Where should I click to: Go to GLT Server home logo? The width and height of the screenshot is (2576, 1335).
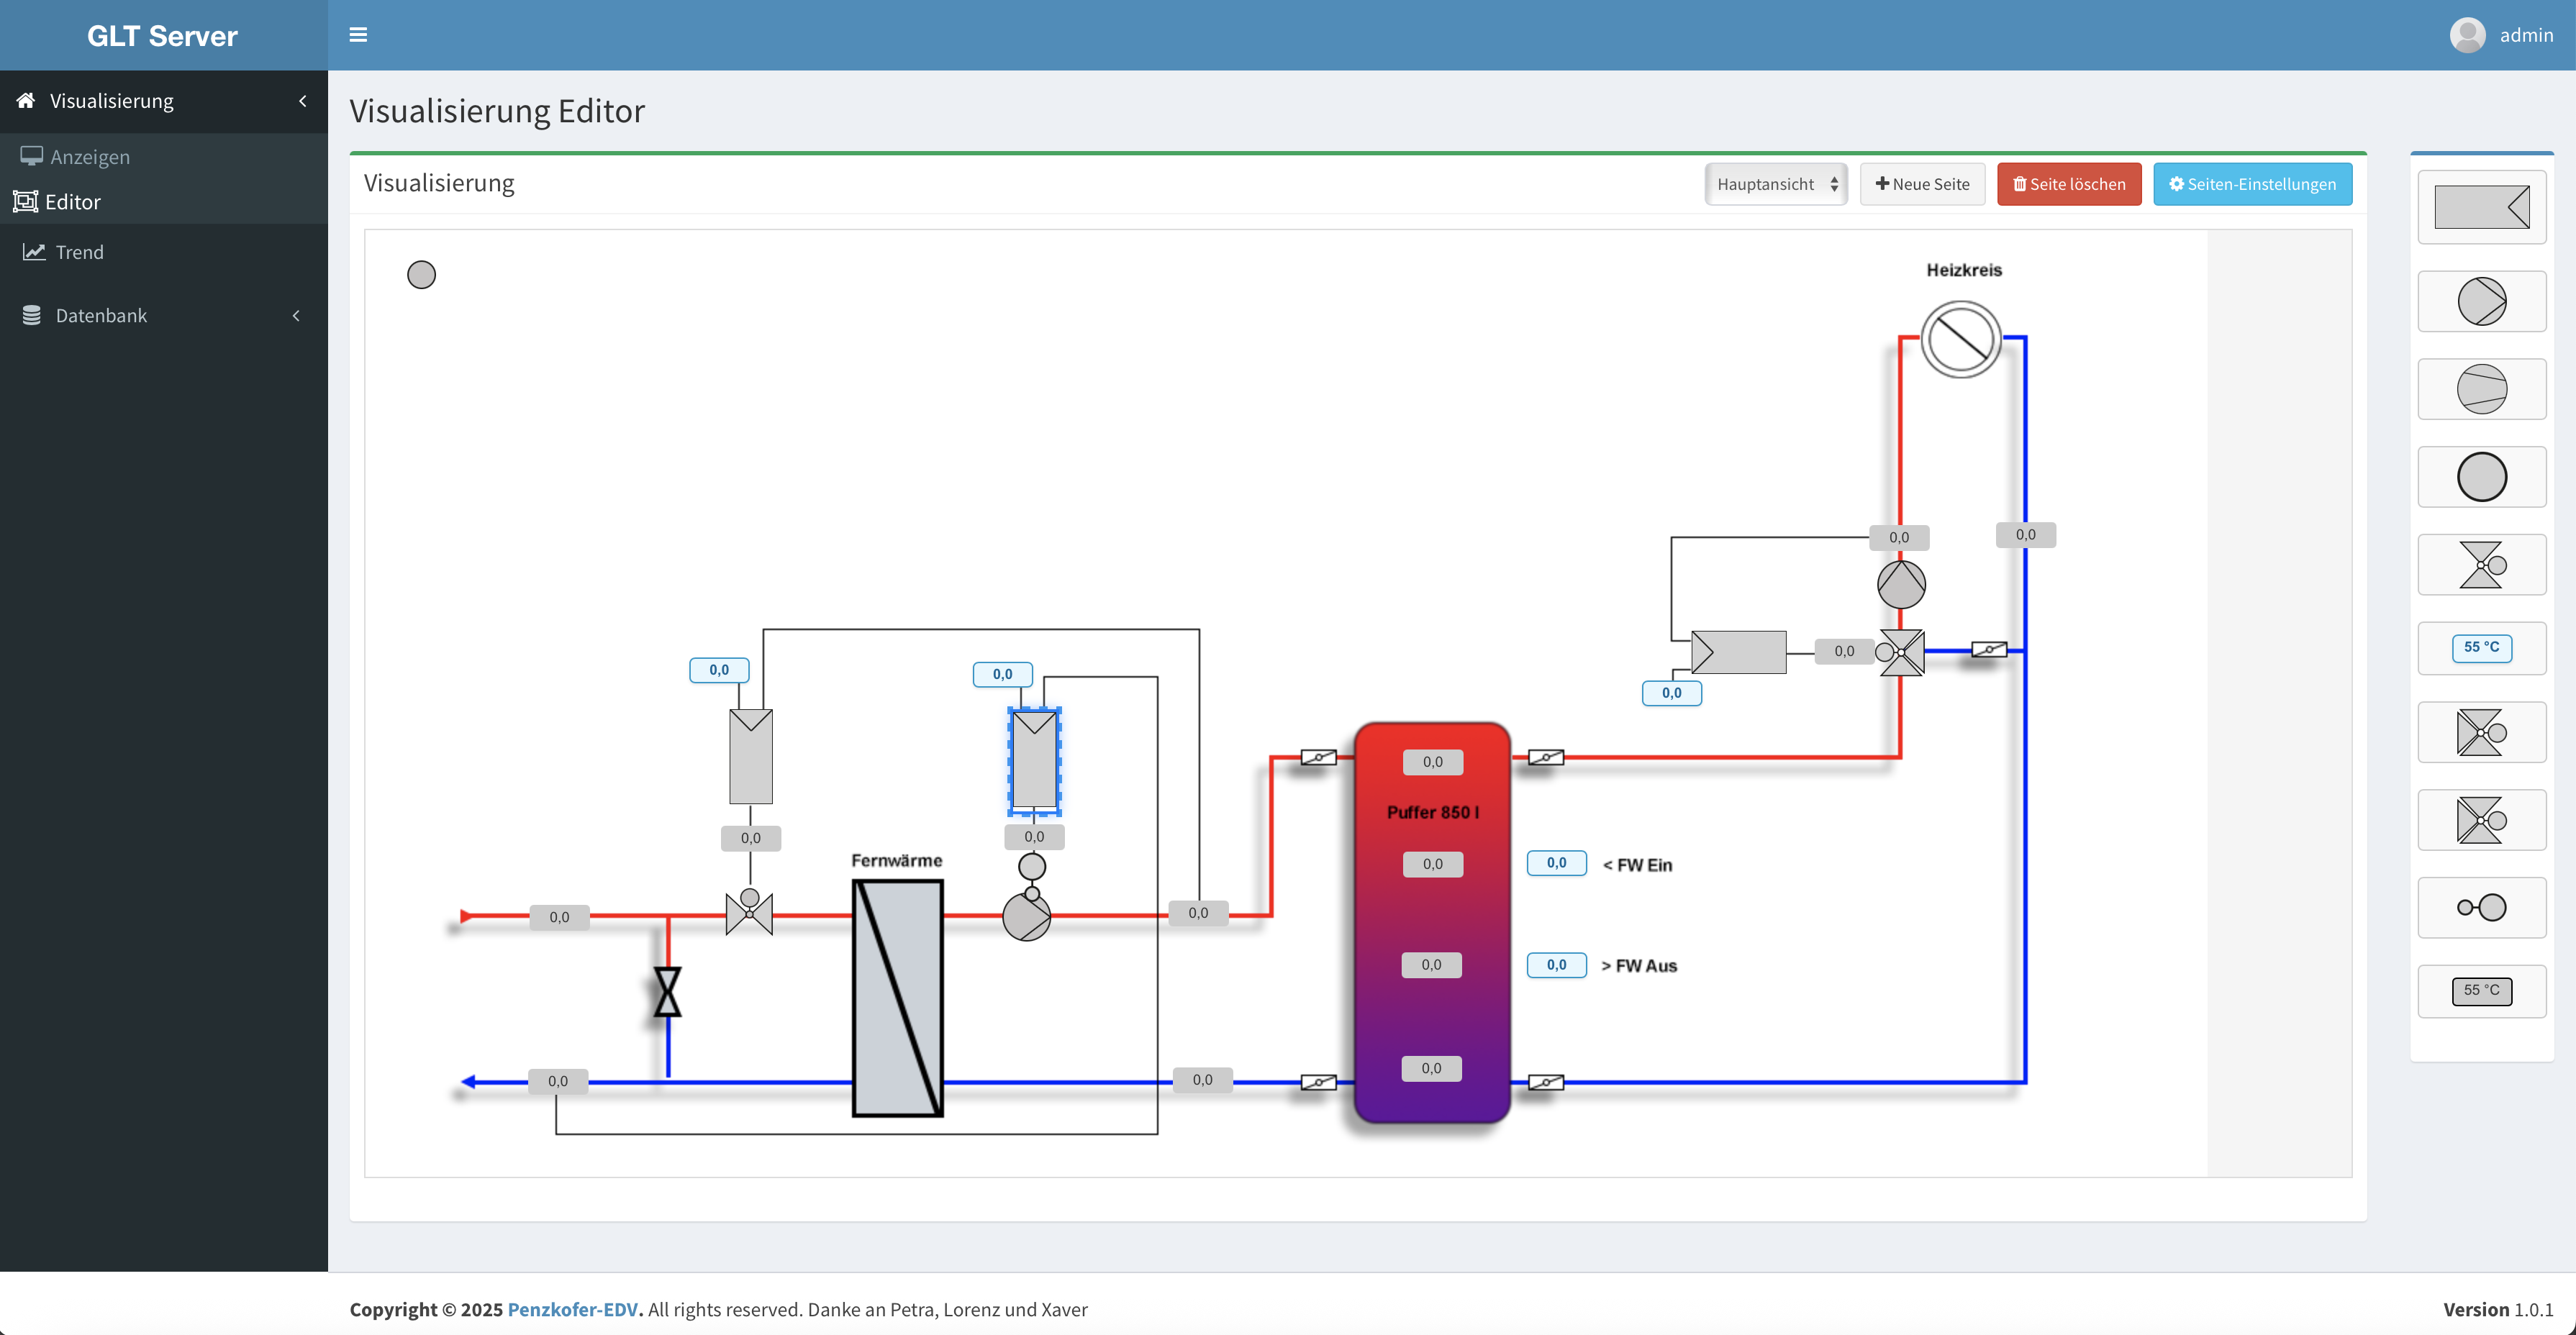coord(163,36)
